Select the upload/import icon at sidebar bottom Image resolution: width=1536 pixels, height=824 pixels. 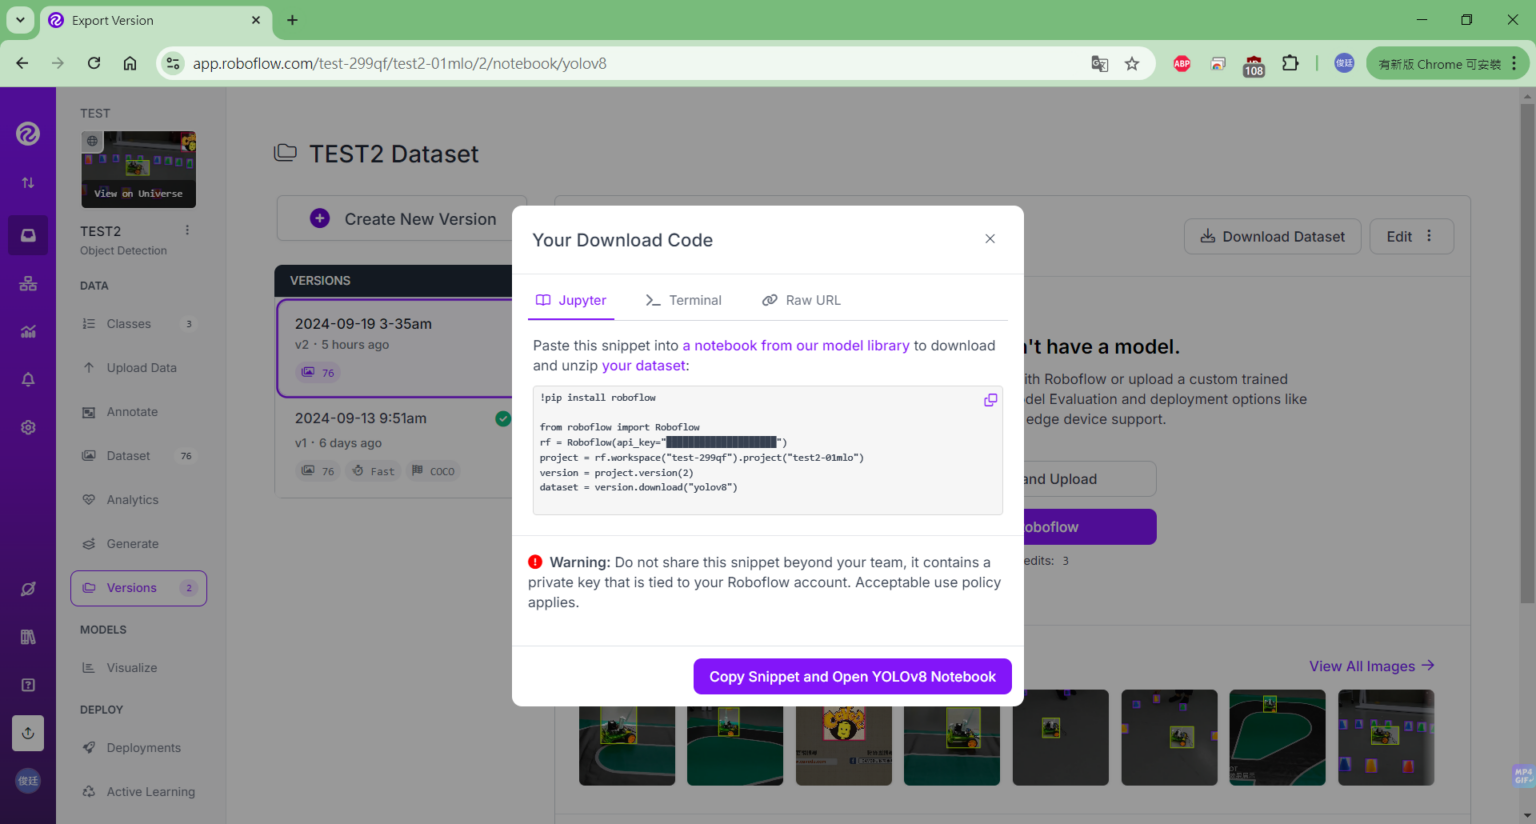(x=28, y=733)
